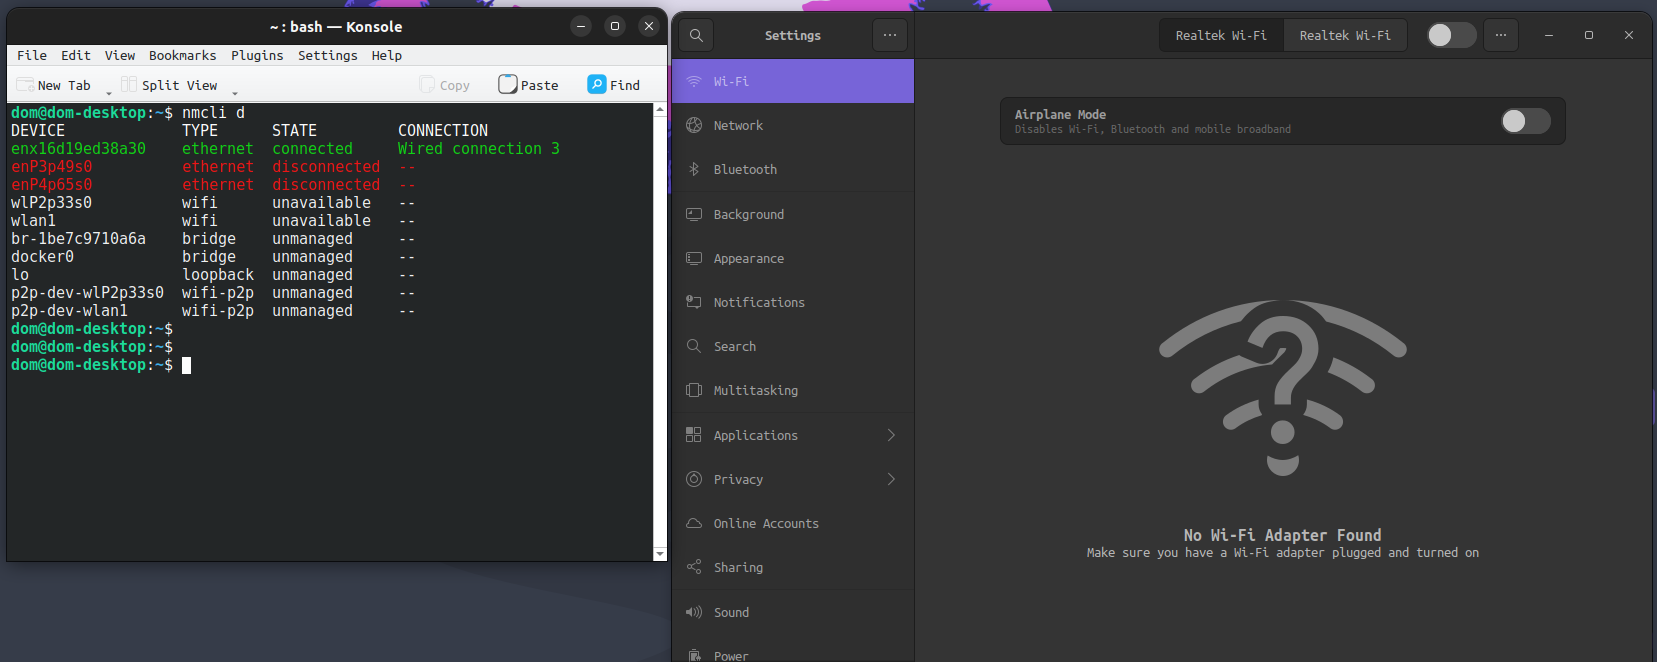This screenshot has width=1657, height=662.
Task: Click the Split View button
Action: click(x=169, y=85)
